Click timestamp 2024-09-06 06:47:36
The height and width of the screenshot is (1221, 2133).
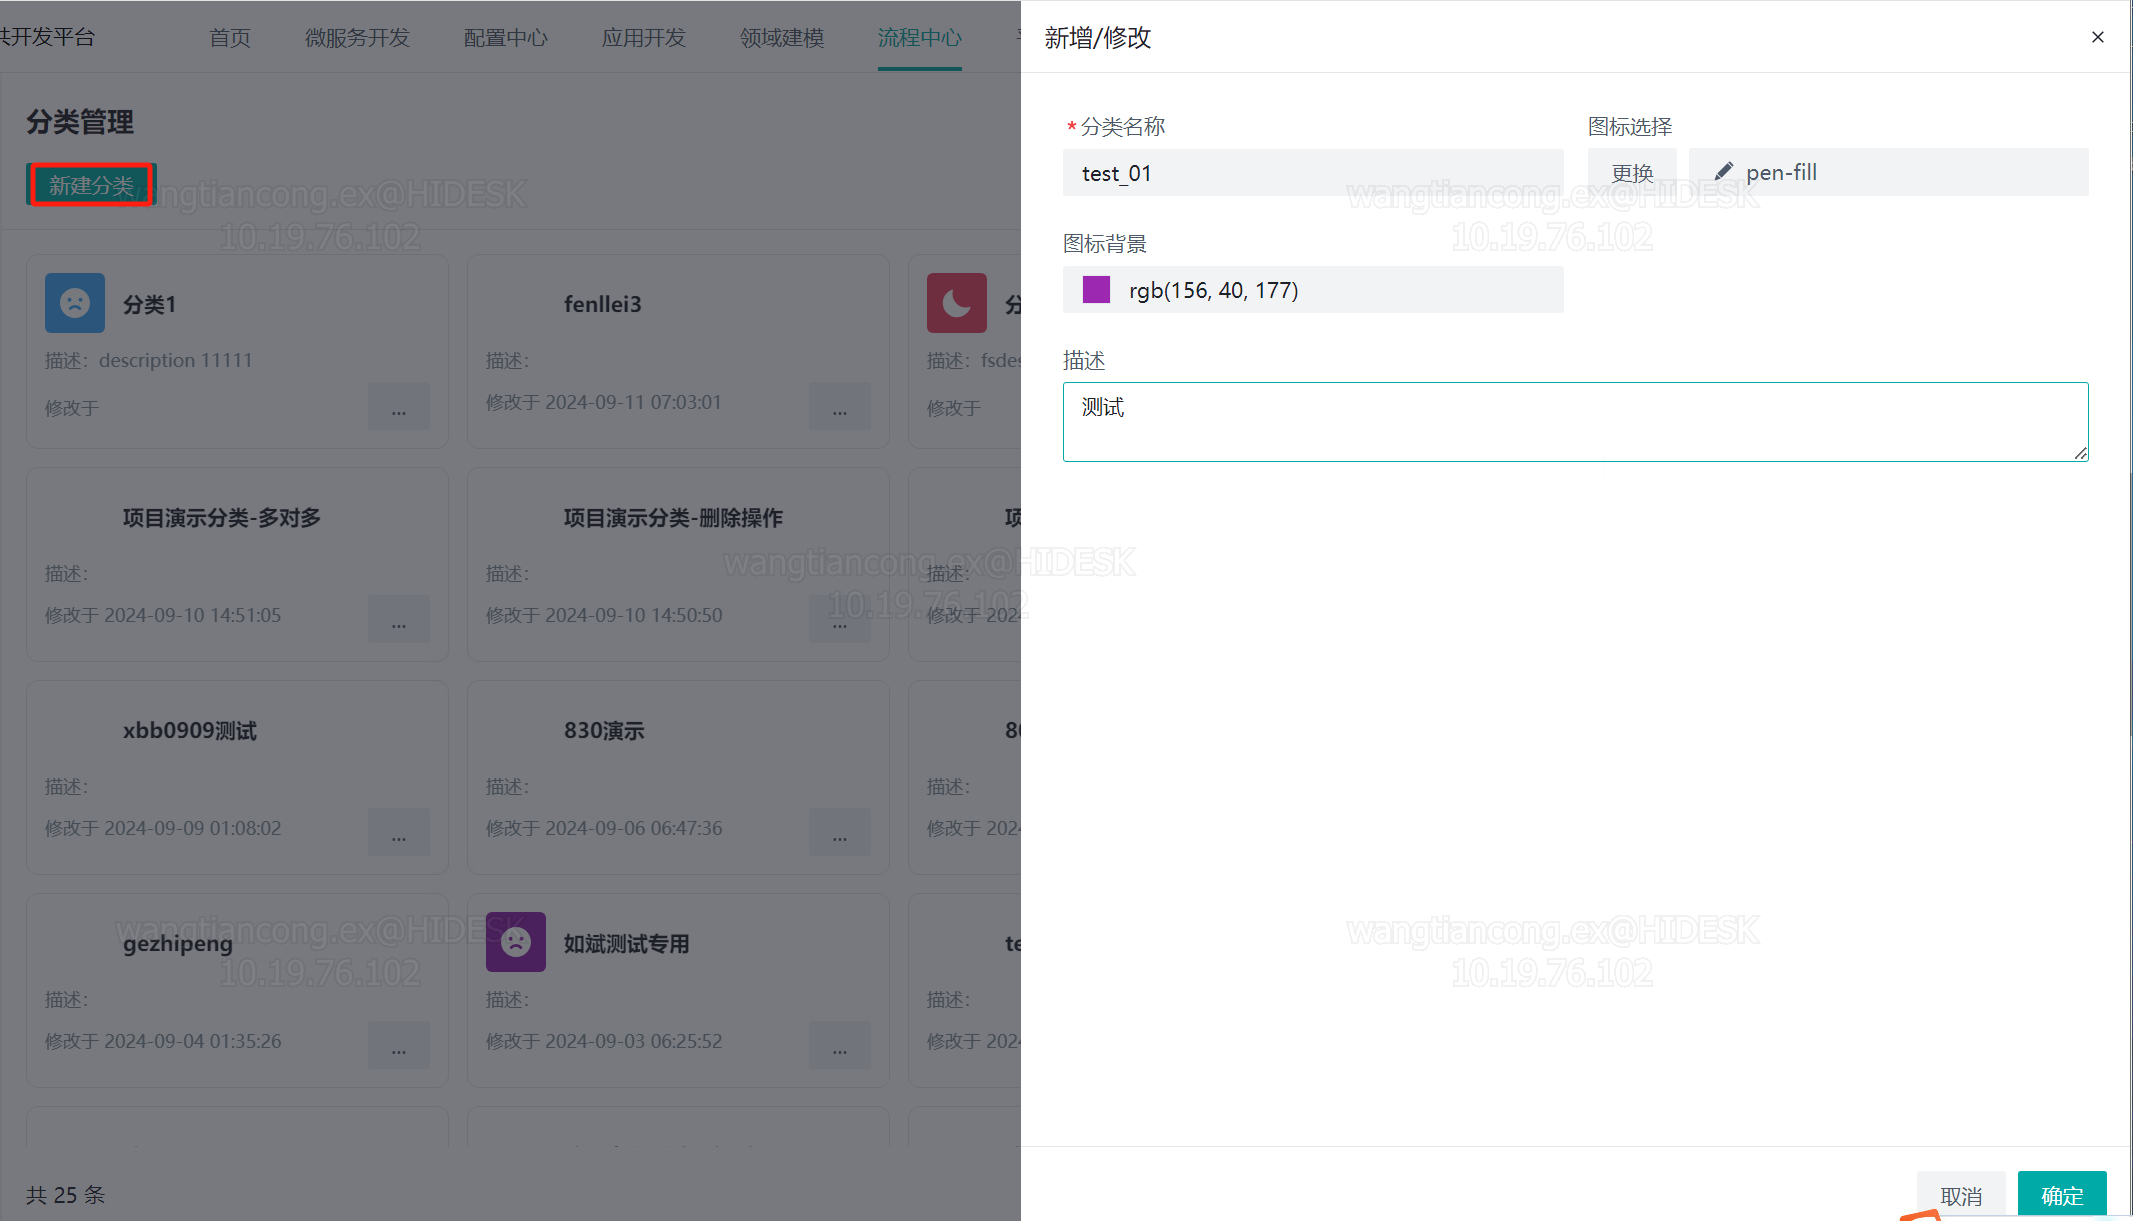[633, 828]
